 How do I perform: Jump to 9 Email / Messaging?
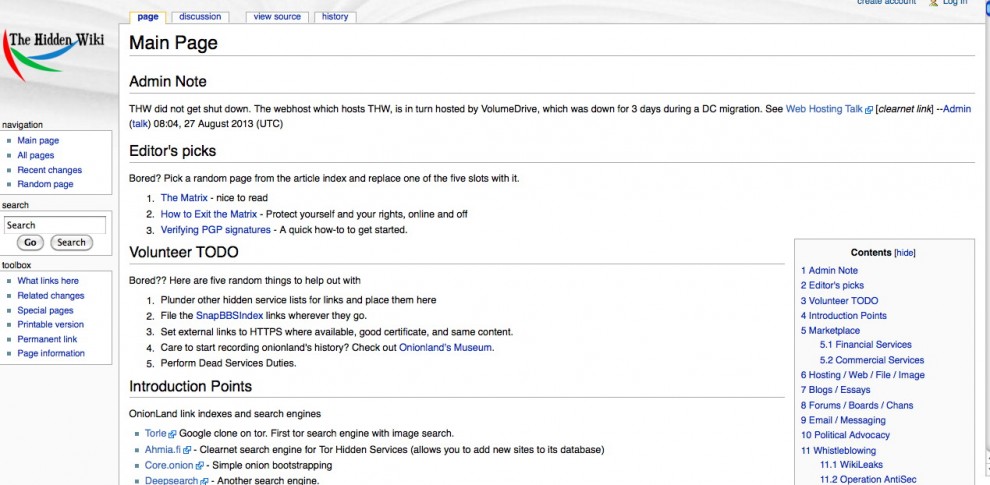tap(843, 420)
